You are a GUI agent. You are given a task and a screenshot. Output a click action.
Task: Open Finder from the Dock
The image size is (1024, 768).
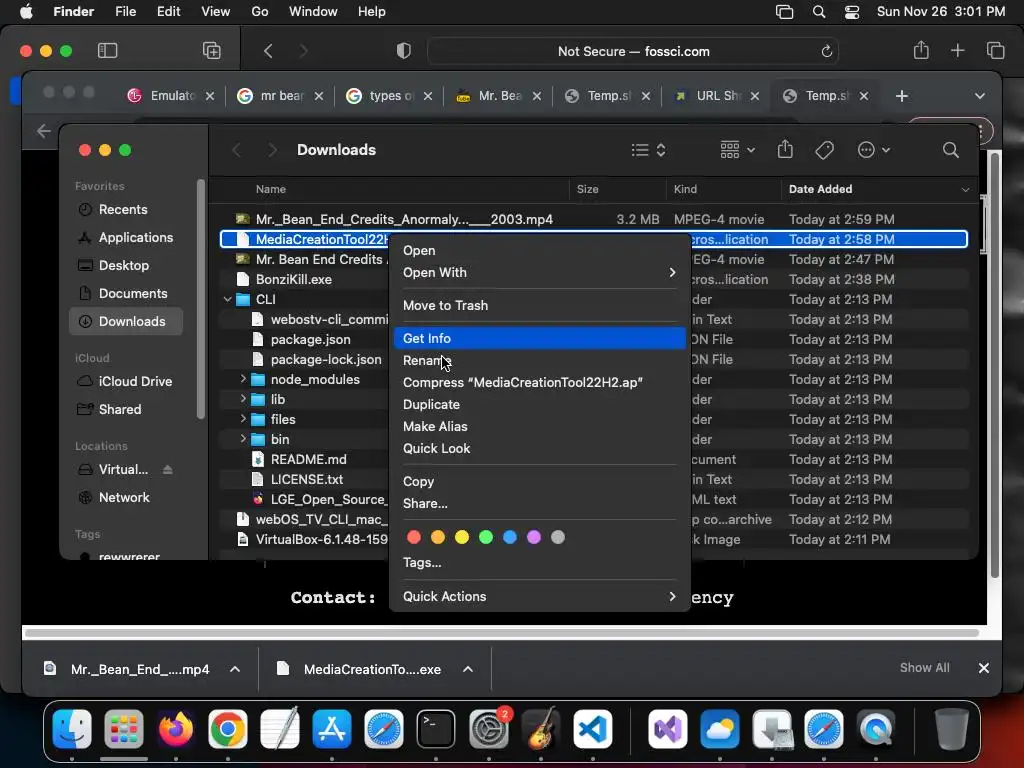pyautogui.click(x=72, y=728)
